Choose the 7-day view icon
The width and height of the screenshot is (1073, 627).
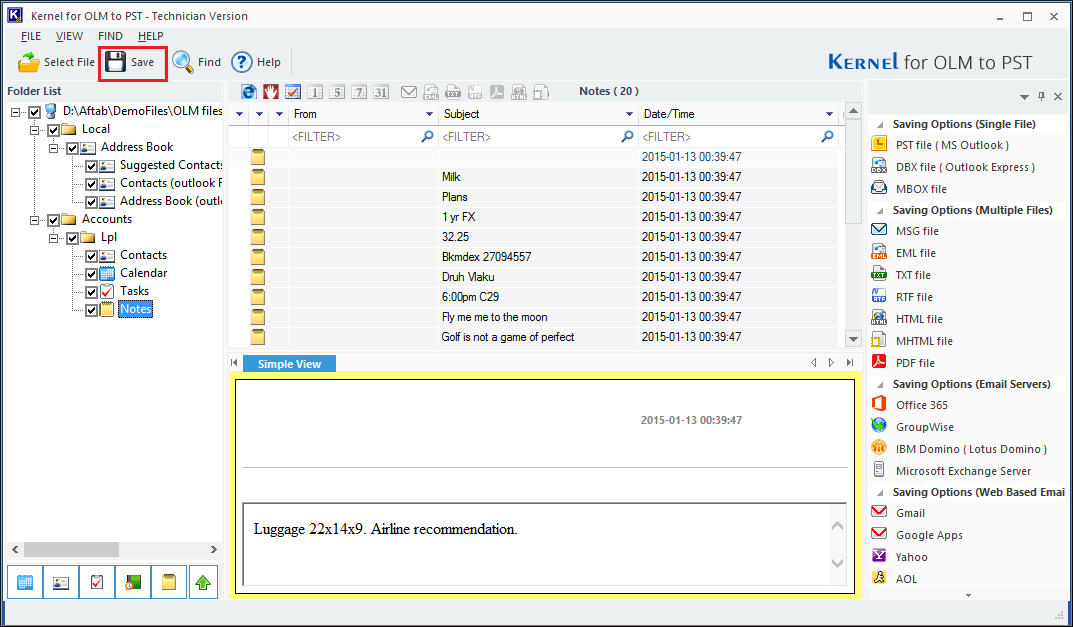[359, 92]
